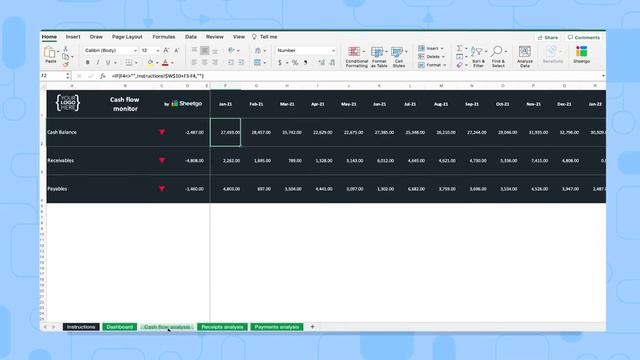Open the Receipts analysis sheet tab
The width and height of the screenshot is (640, 360).
click(222, 327)
